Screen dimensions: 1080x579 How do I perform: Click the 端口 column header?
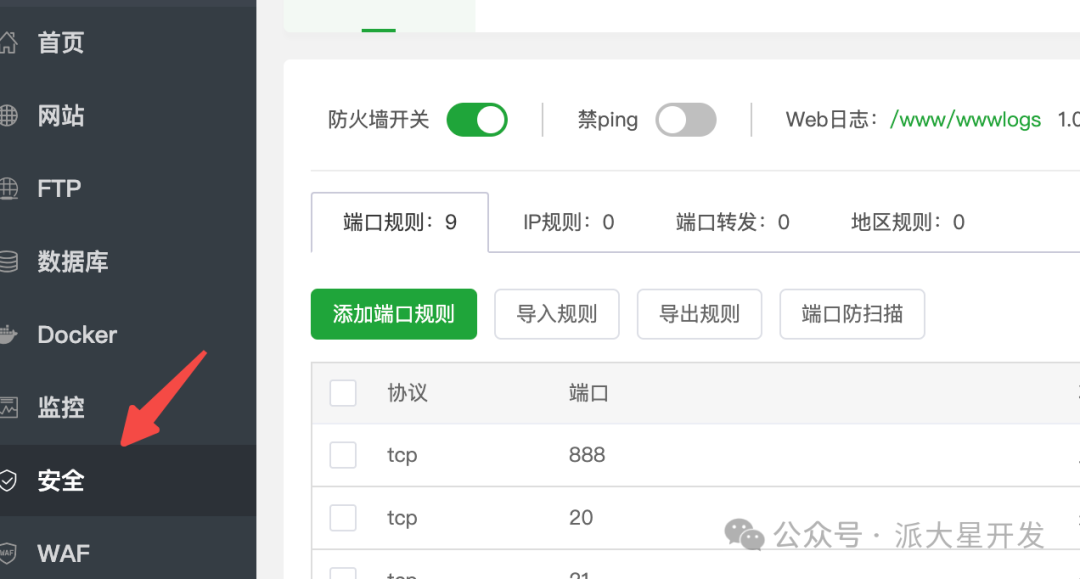pyautogui.click(x=589, y=393)
